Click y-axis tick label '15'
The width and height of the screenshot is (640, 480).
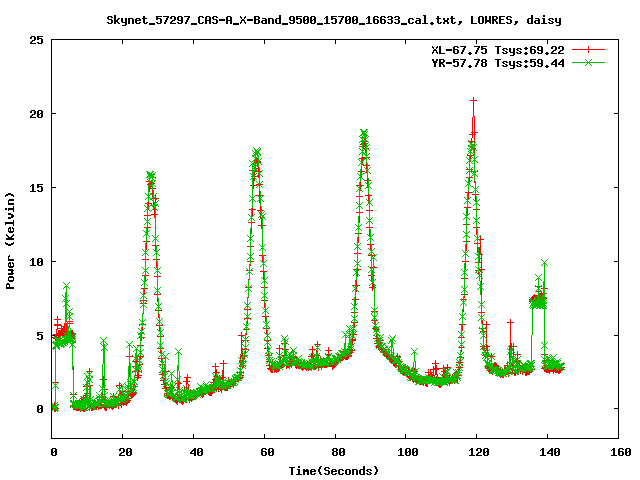point(37,188)
